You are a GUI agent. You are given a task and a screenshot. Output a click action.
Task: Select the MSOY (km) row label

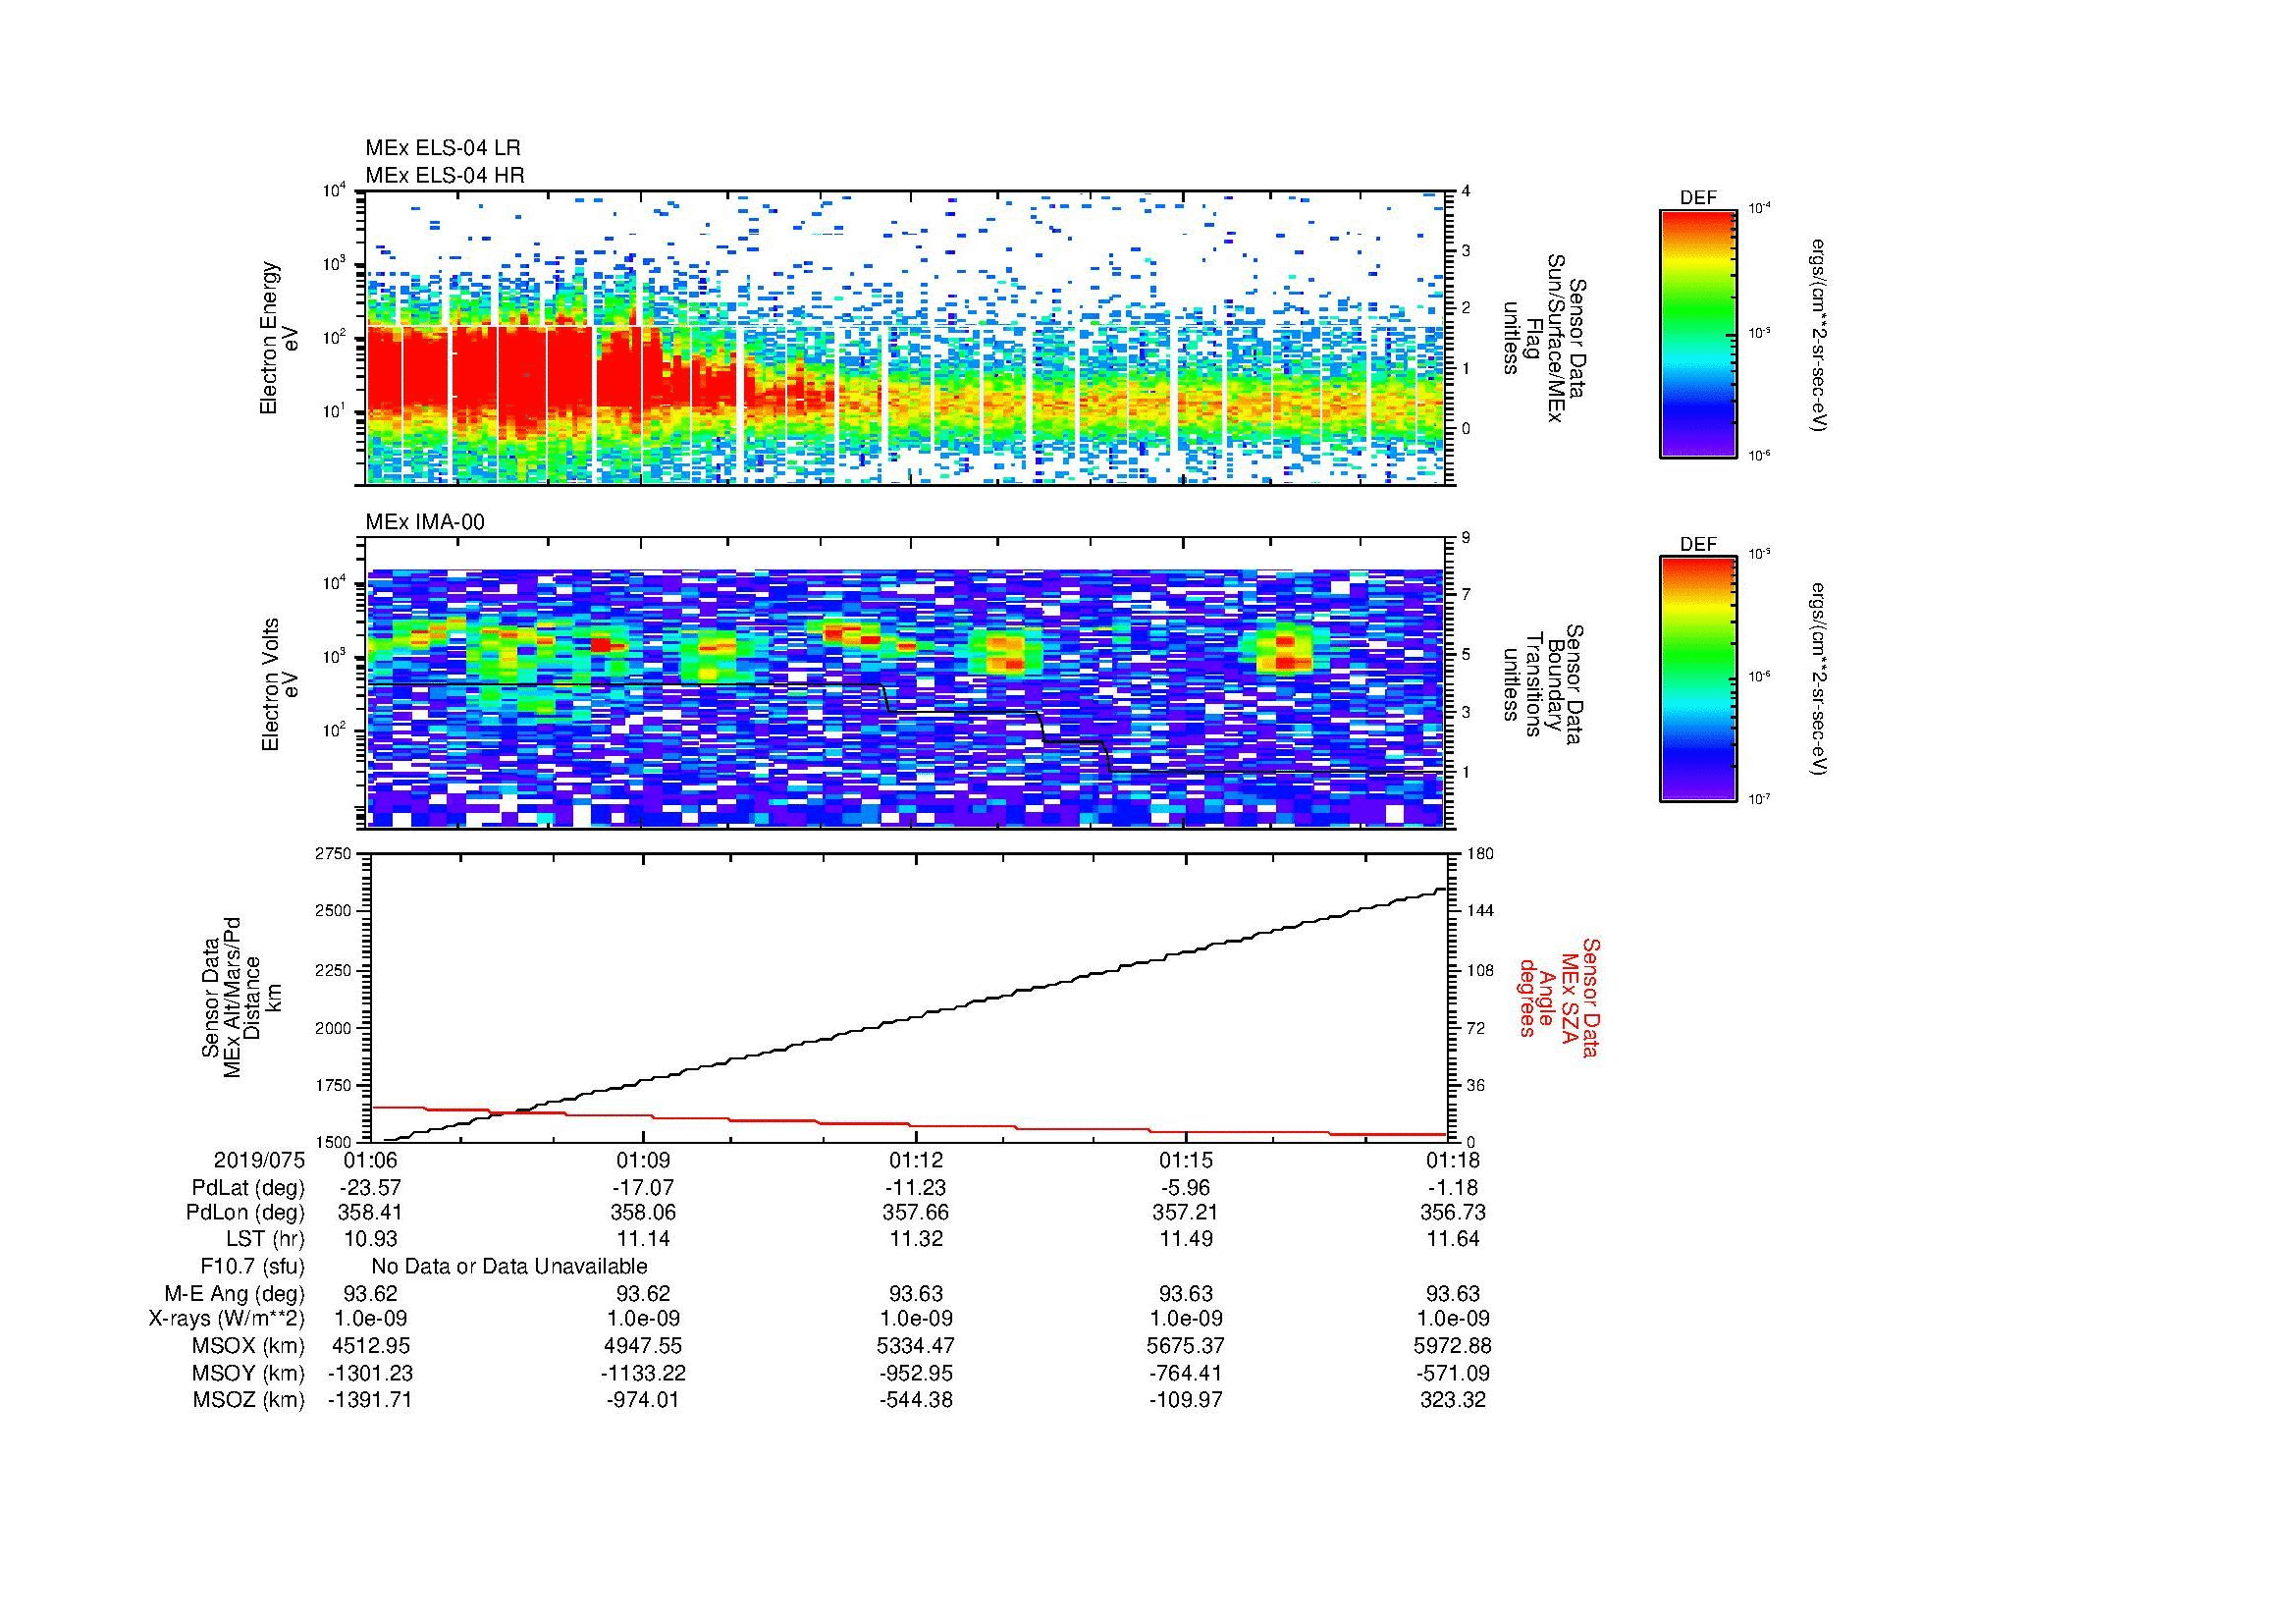click(x=248, y=1374)
